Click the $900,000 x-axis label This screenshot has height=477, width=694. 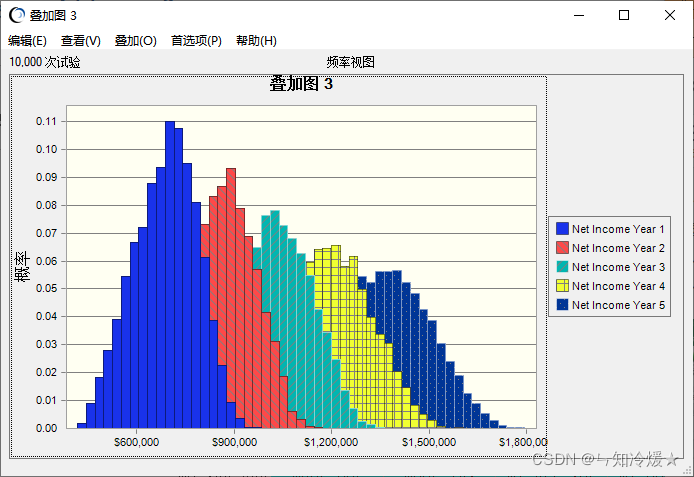pyautogui.click(x=234, y=442)
